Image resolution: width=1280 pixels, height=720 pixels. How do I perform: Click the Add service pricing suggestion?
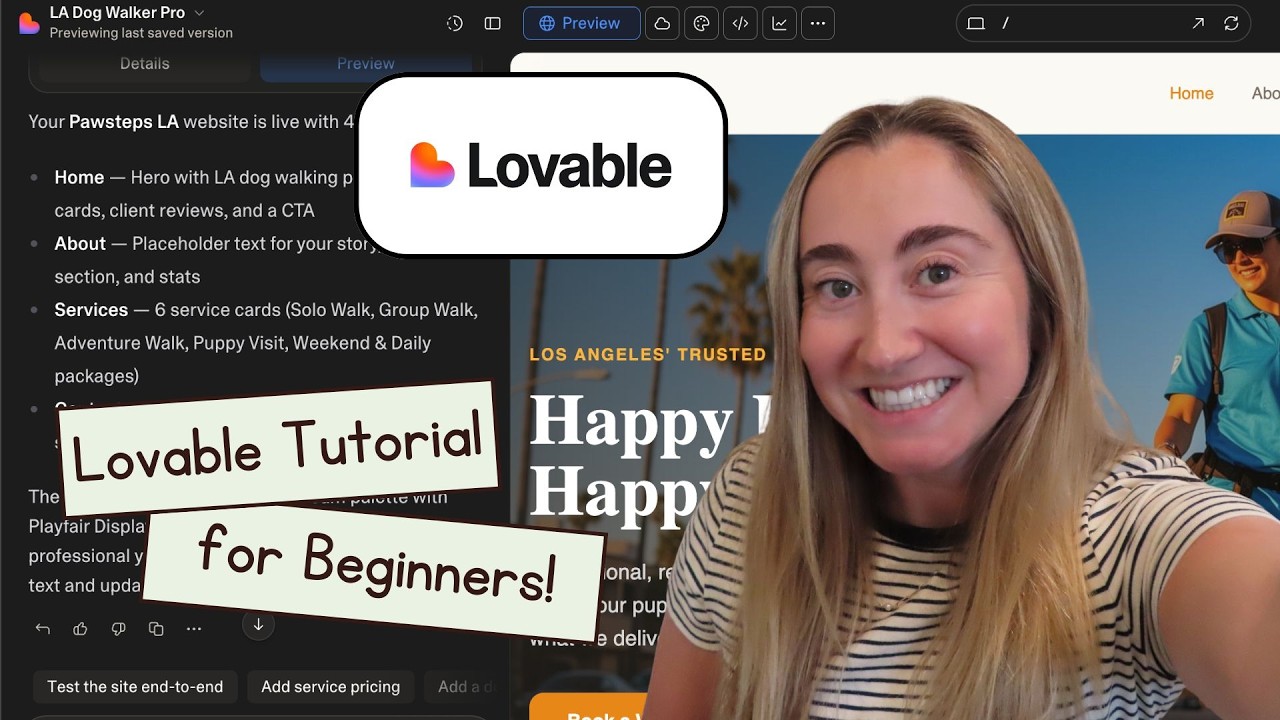click(x=330, y=687)
